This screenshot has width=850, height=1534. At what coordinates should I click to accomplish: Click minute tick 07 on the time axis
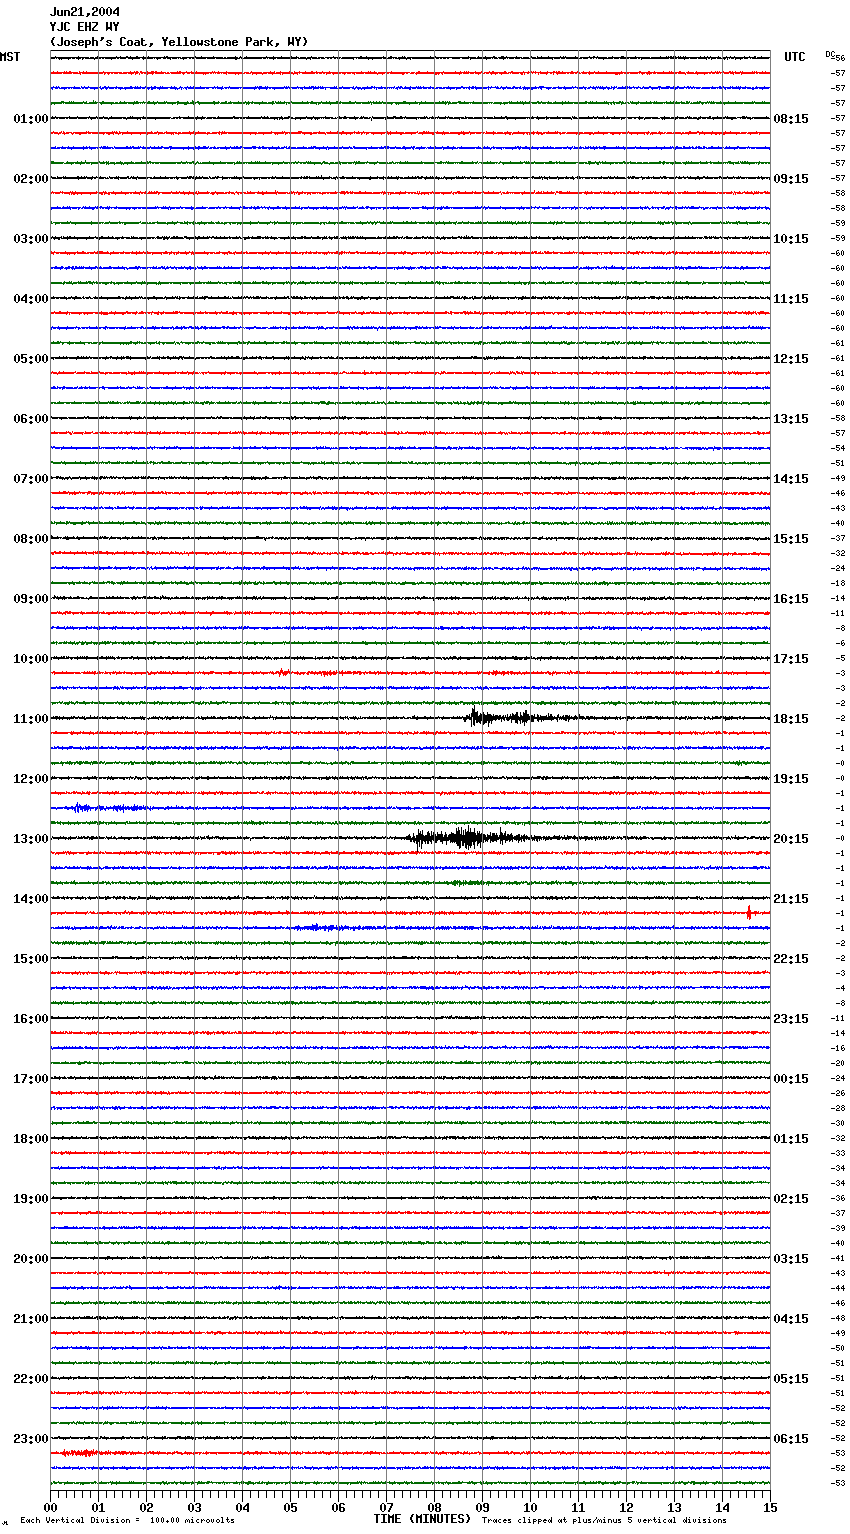386,1507
